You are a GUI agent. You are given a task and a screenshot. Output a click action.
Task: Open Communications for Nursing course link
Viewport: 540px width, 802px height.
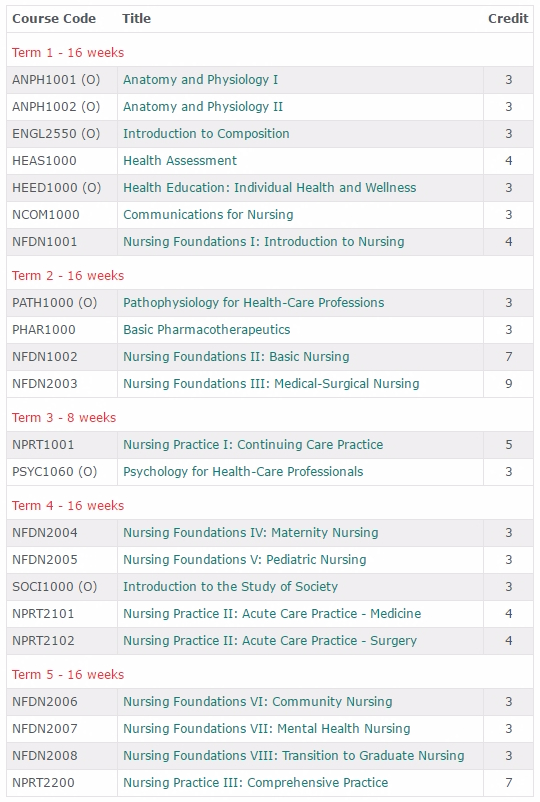208,215
